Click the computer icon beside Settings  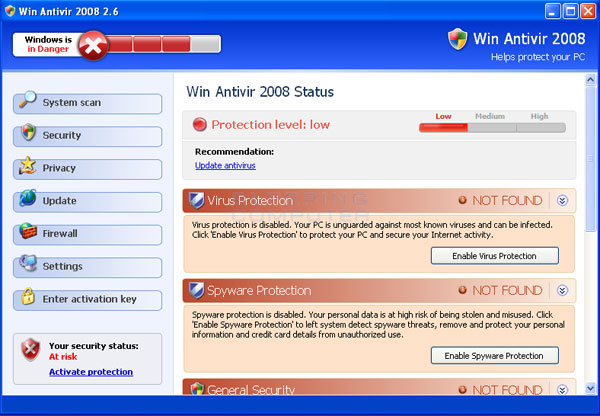point(28,263)
